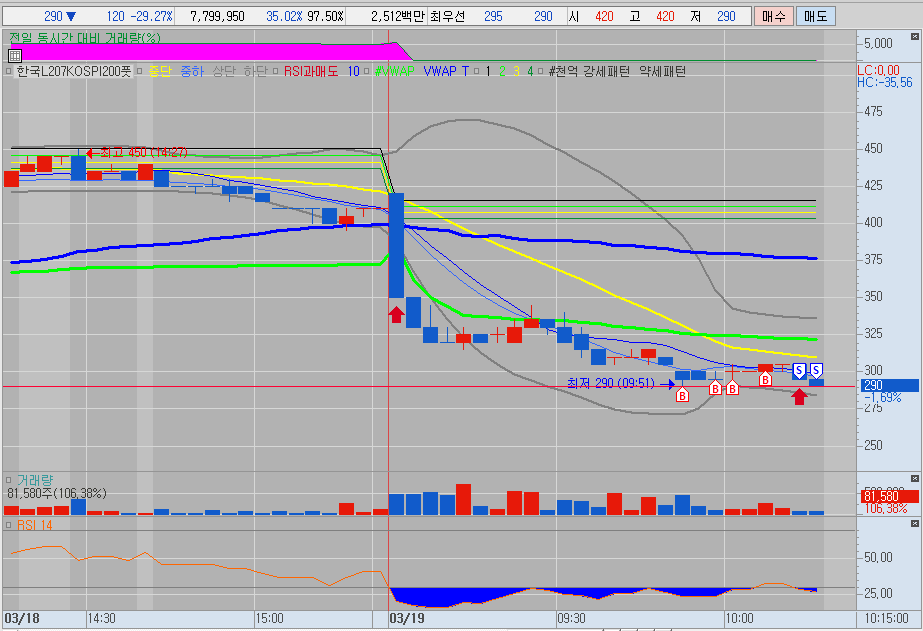Click the 35.02% value in the top bar
Viewport: 923px width, 631px height.
tap(284, 16)
